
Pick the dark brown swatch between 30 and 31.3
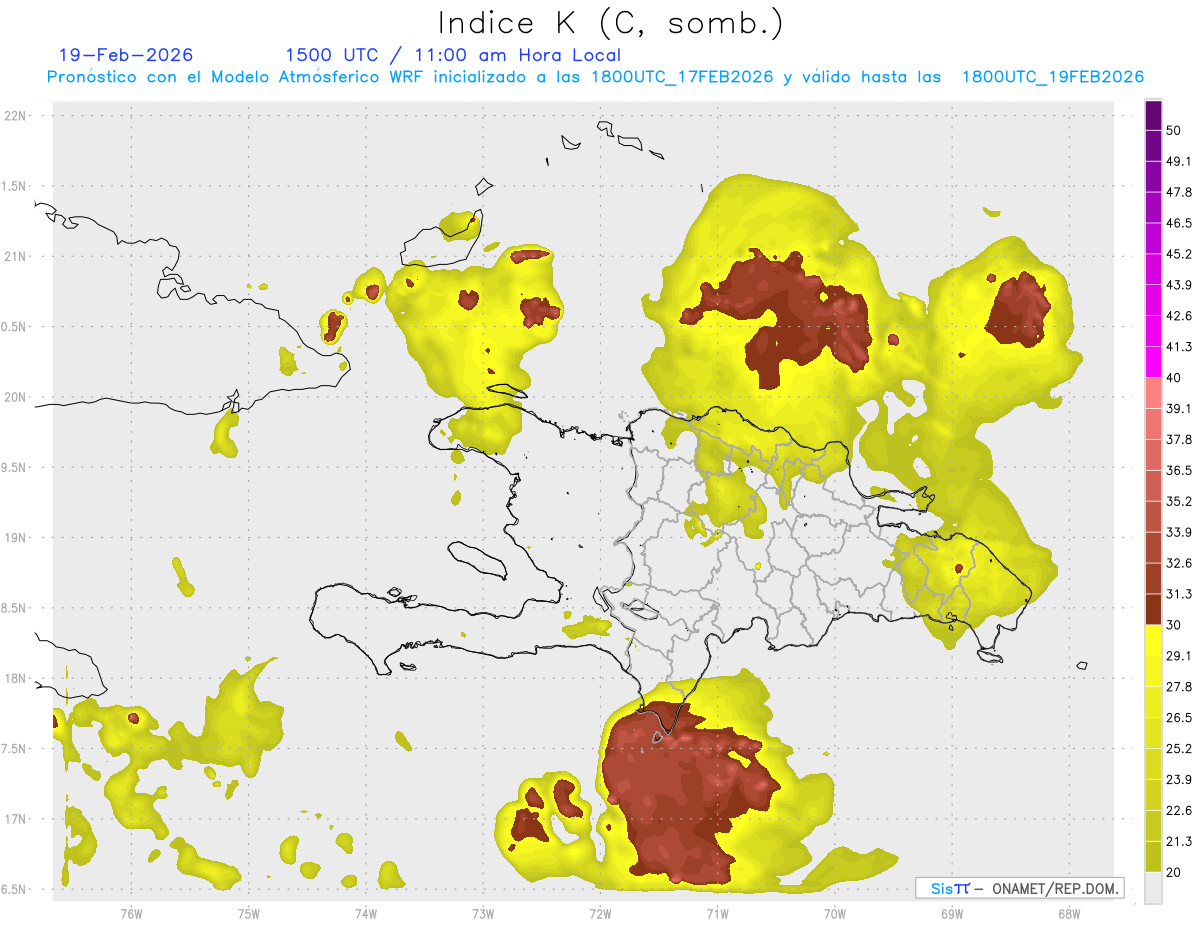[1153, 610]
